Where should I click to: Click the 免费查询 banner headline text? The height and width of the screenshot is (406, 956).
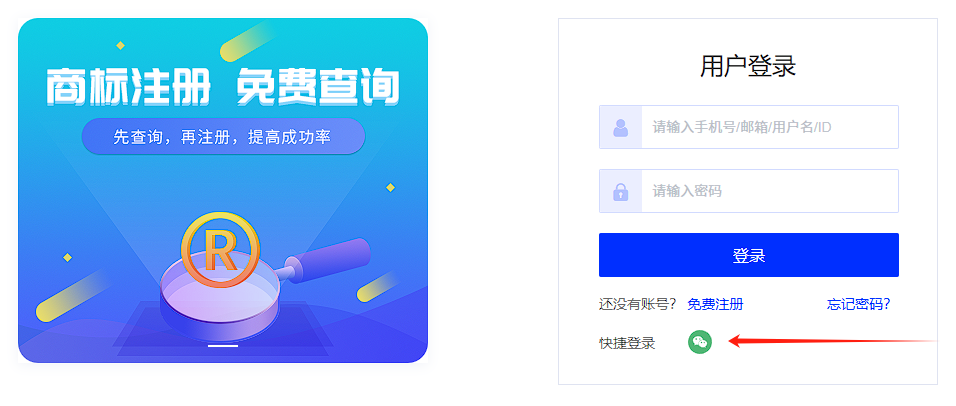318,87
